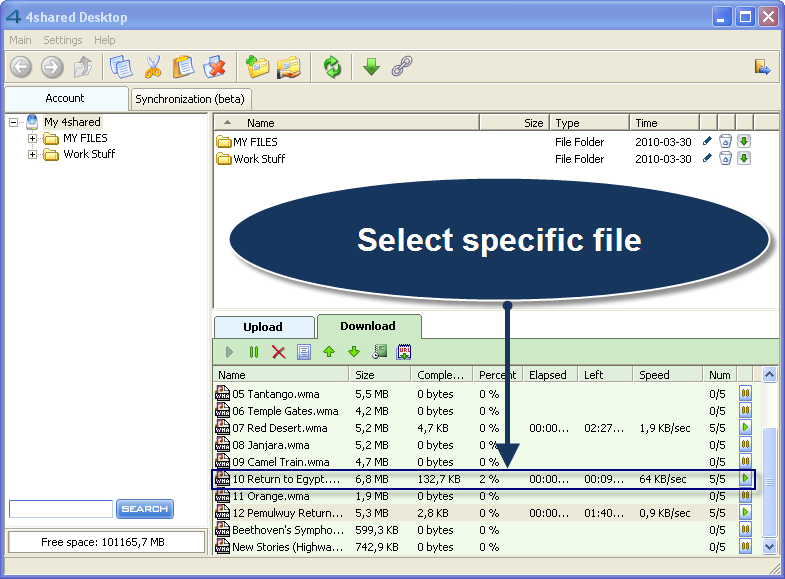Toggle pause on 11 Orange.wma row
The image size is (785, 579).
click(745, 495)
